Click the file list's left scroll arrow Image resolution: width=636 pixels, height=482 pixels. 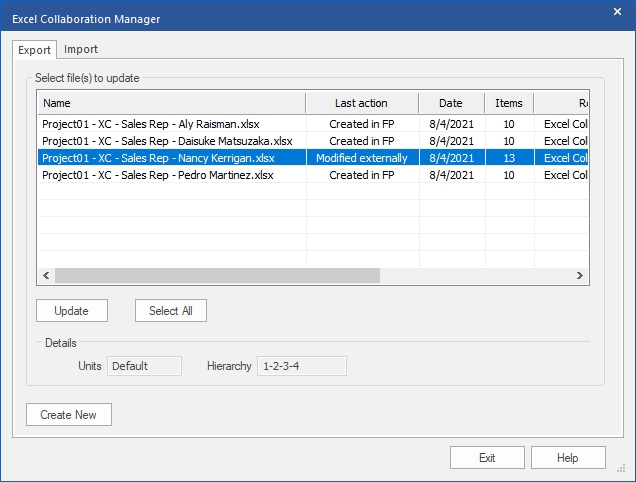click(x=46, y=275)
